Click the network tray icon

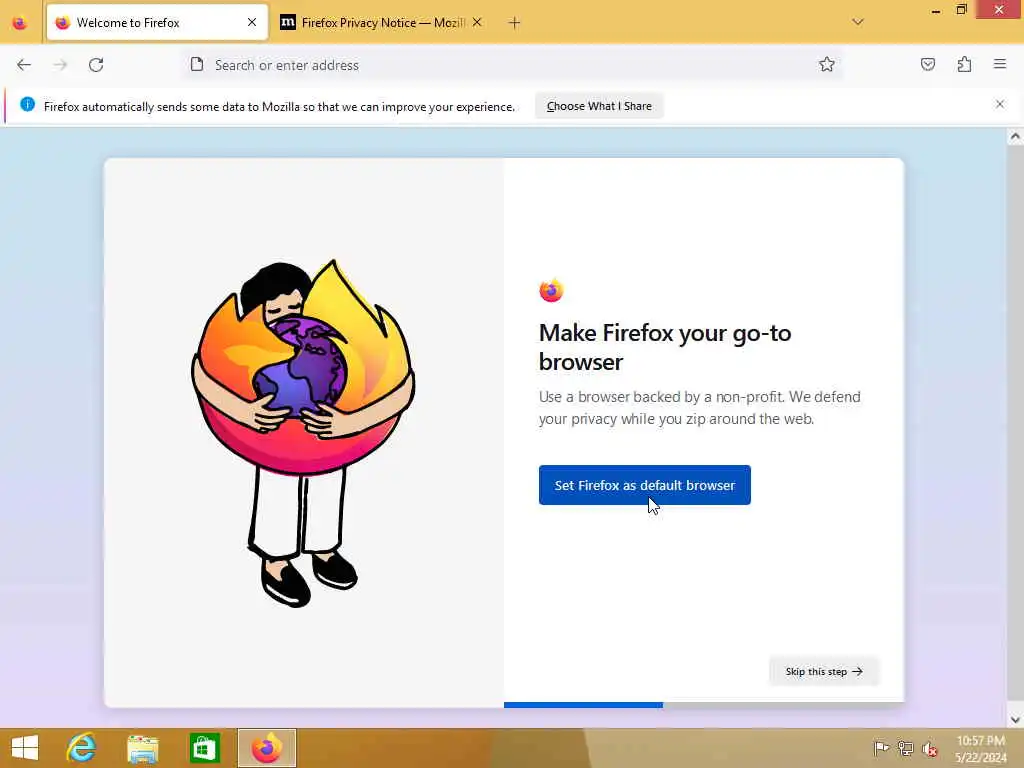[x=905, y=748]
